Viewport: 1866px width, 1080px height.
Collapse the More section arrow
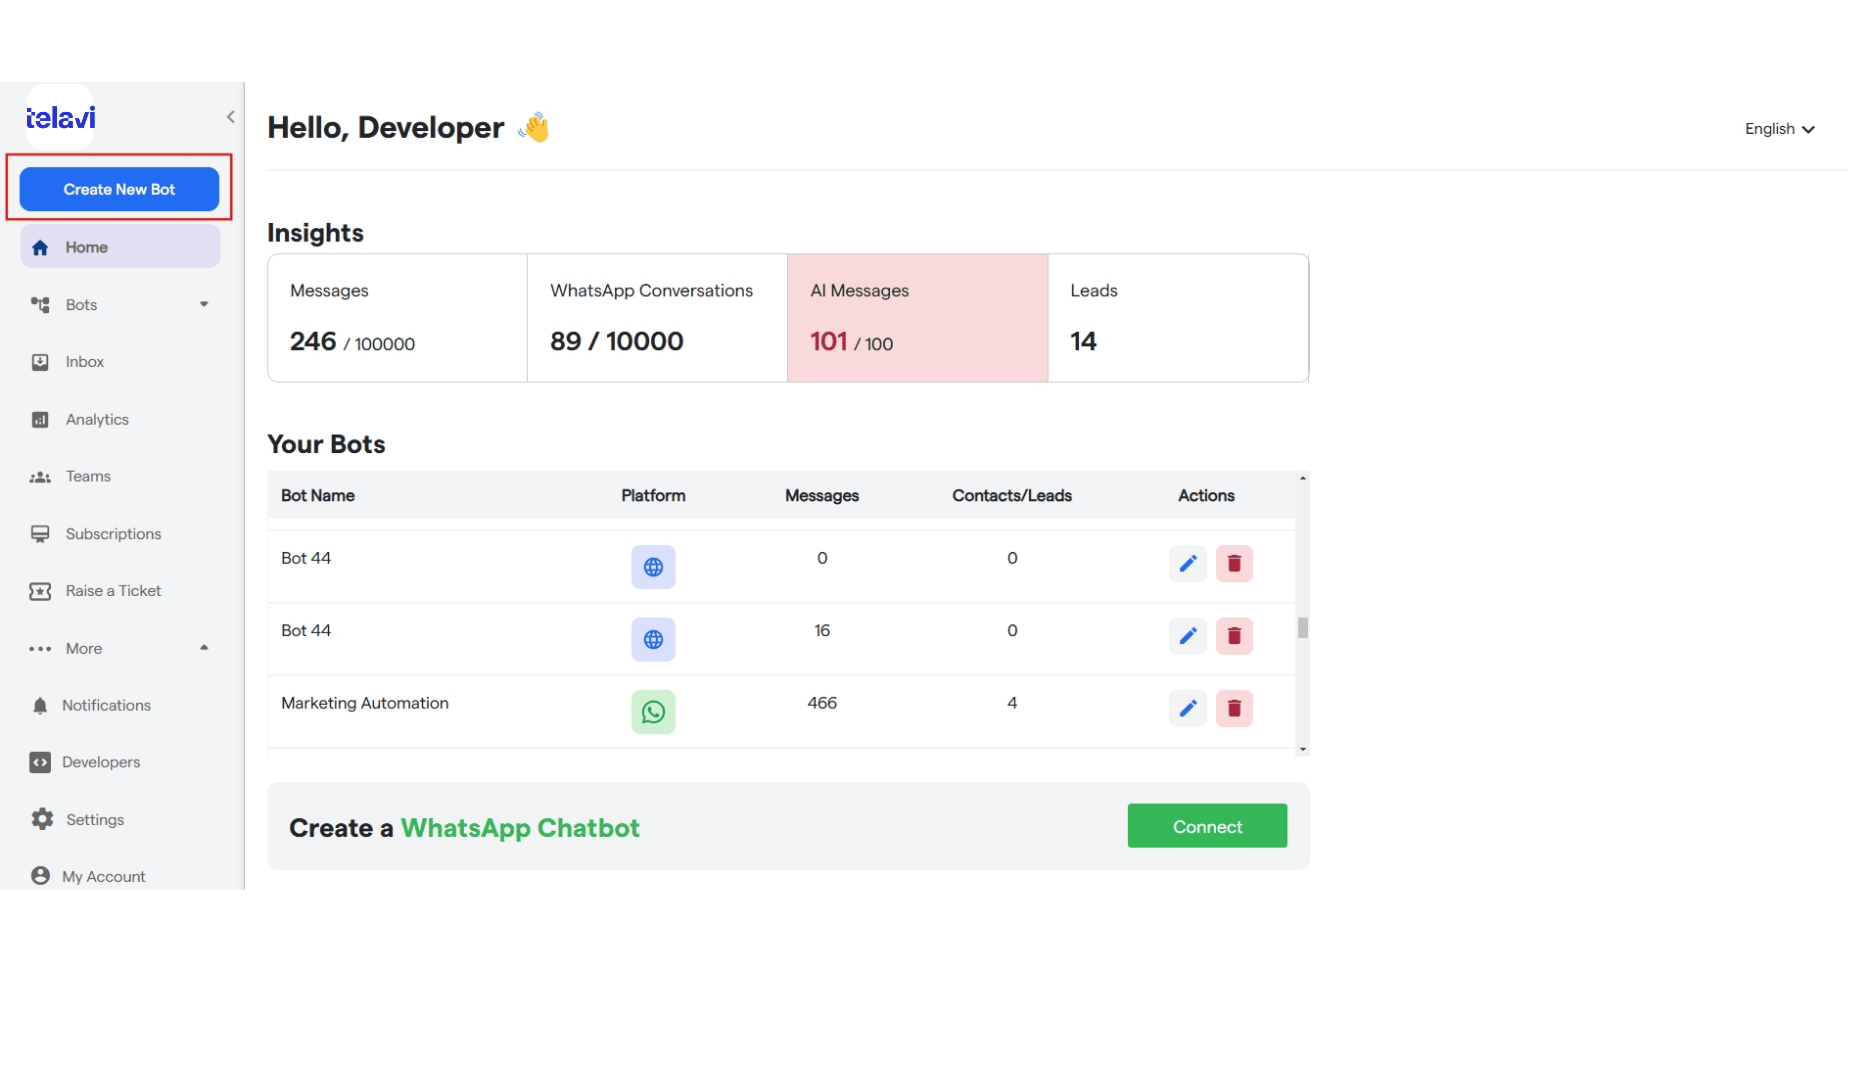pyautogui.click(x=204, y=648)
